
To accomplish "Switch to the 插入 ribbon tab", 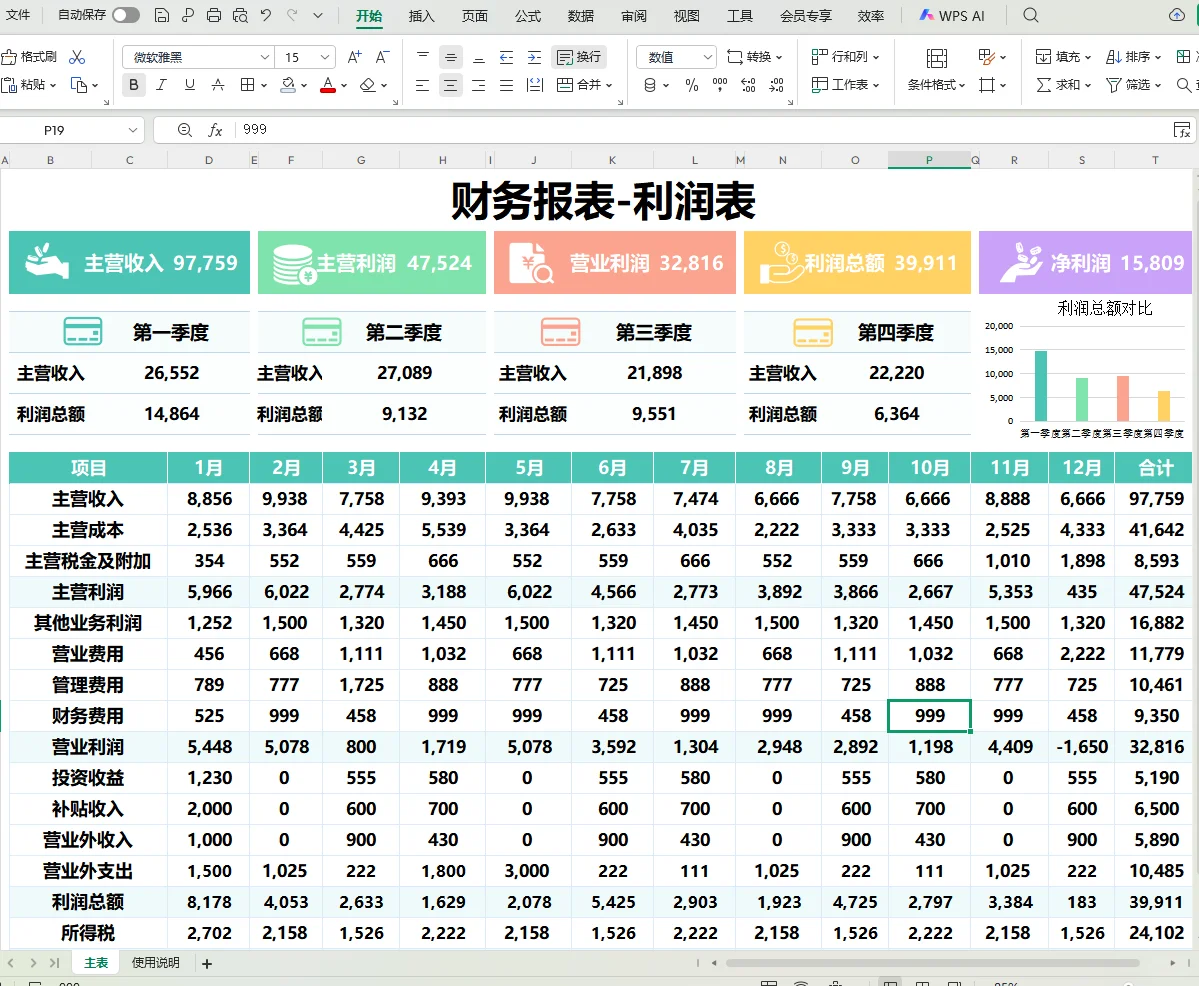I will (x=421, y=15).
